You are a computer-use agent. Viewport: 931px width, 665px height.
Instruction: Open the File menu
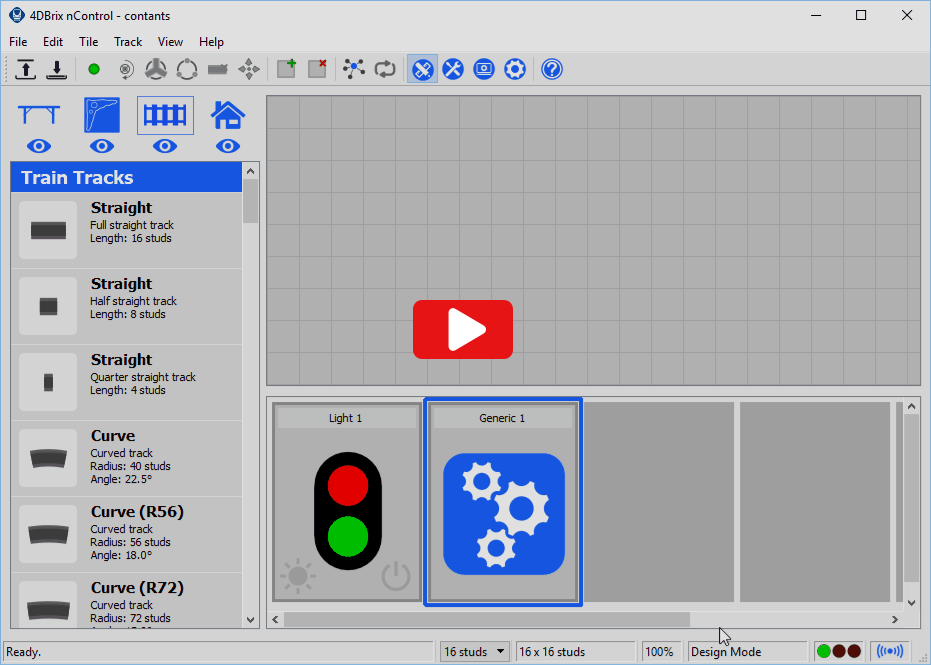tap(18, 42)
